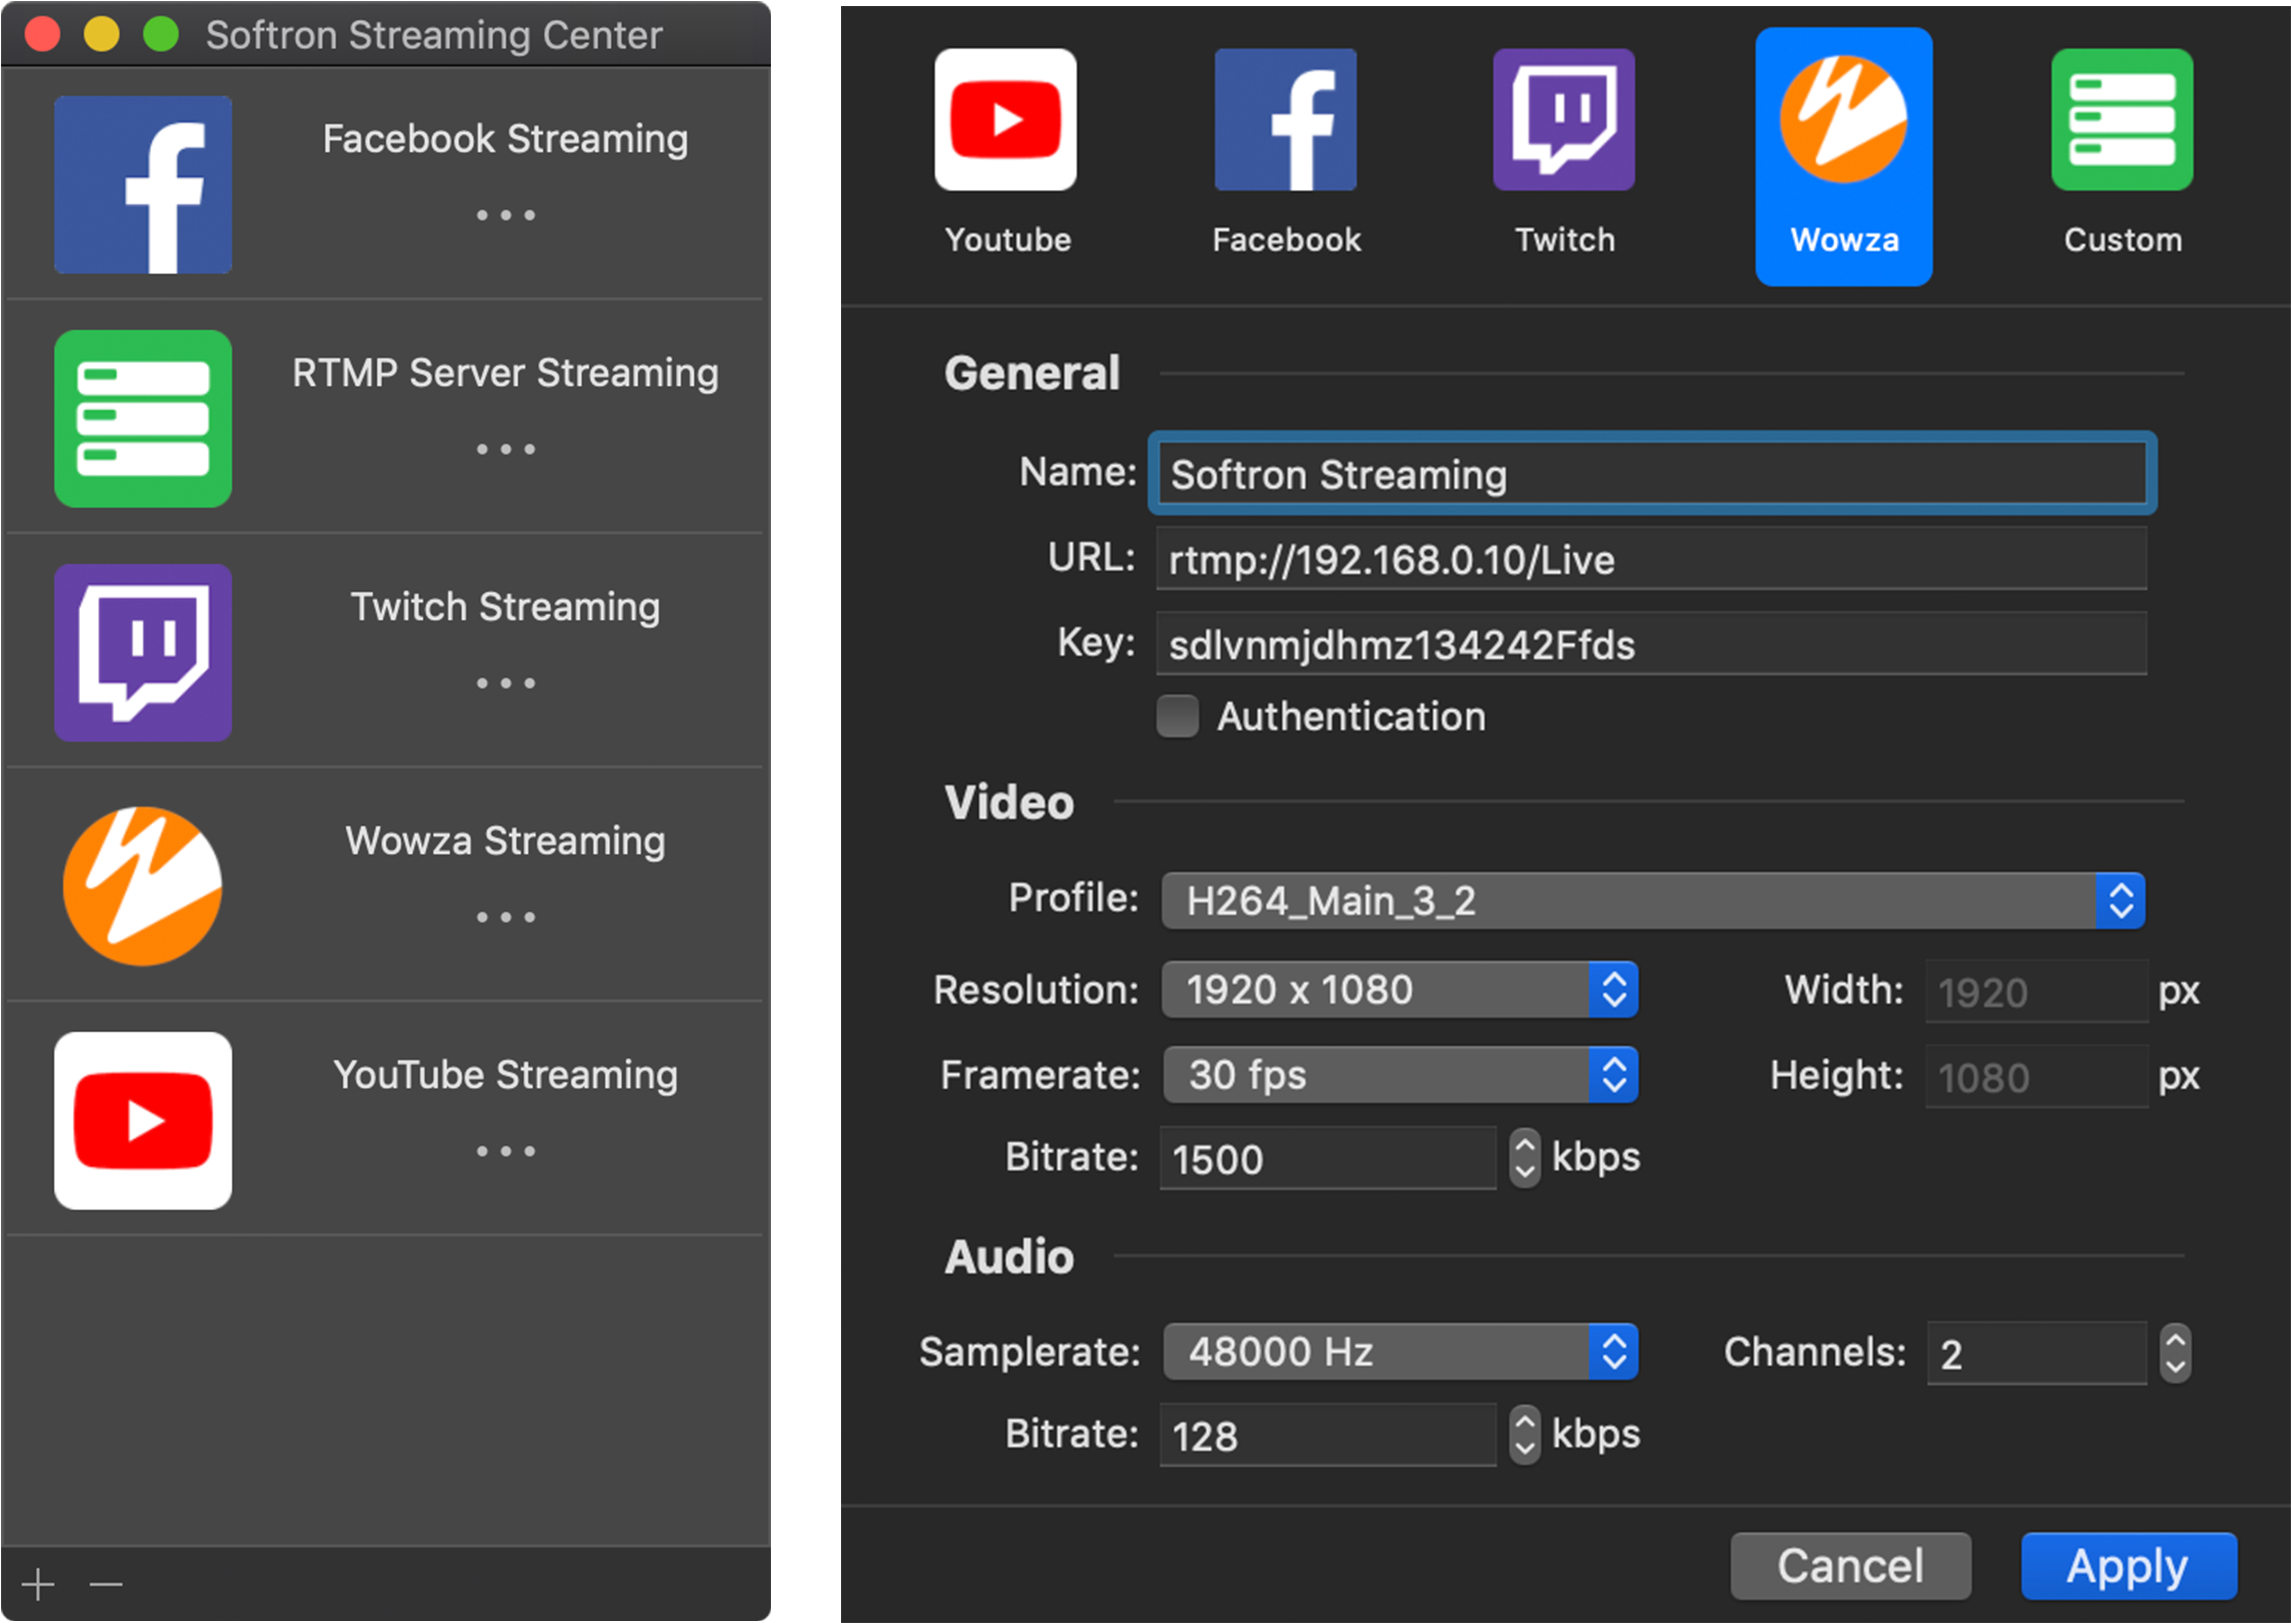
Task: Switch to the Wowza tab
Action: (1843, 155)
